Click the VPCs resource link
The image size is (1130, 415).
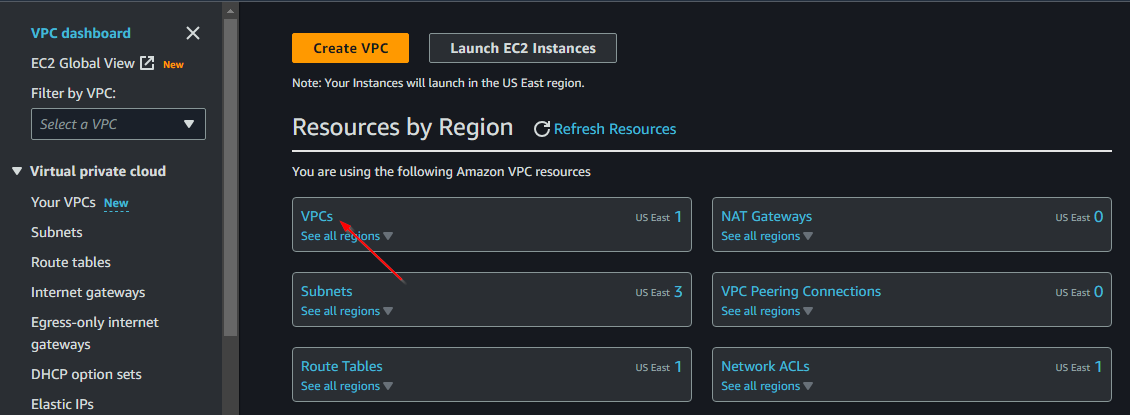[x=317, y=216]
